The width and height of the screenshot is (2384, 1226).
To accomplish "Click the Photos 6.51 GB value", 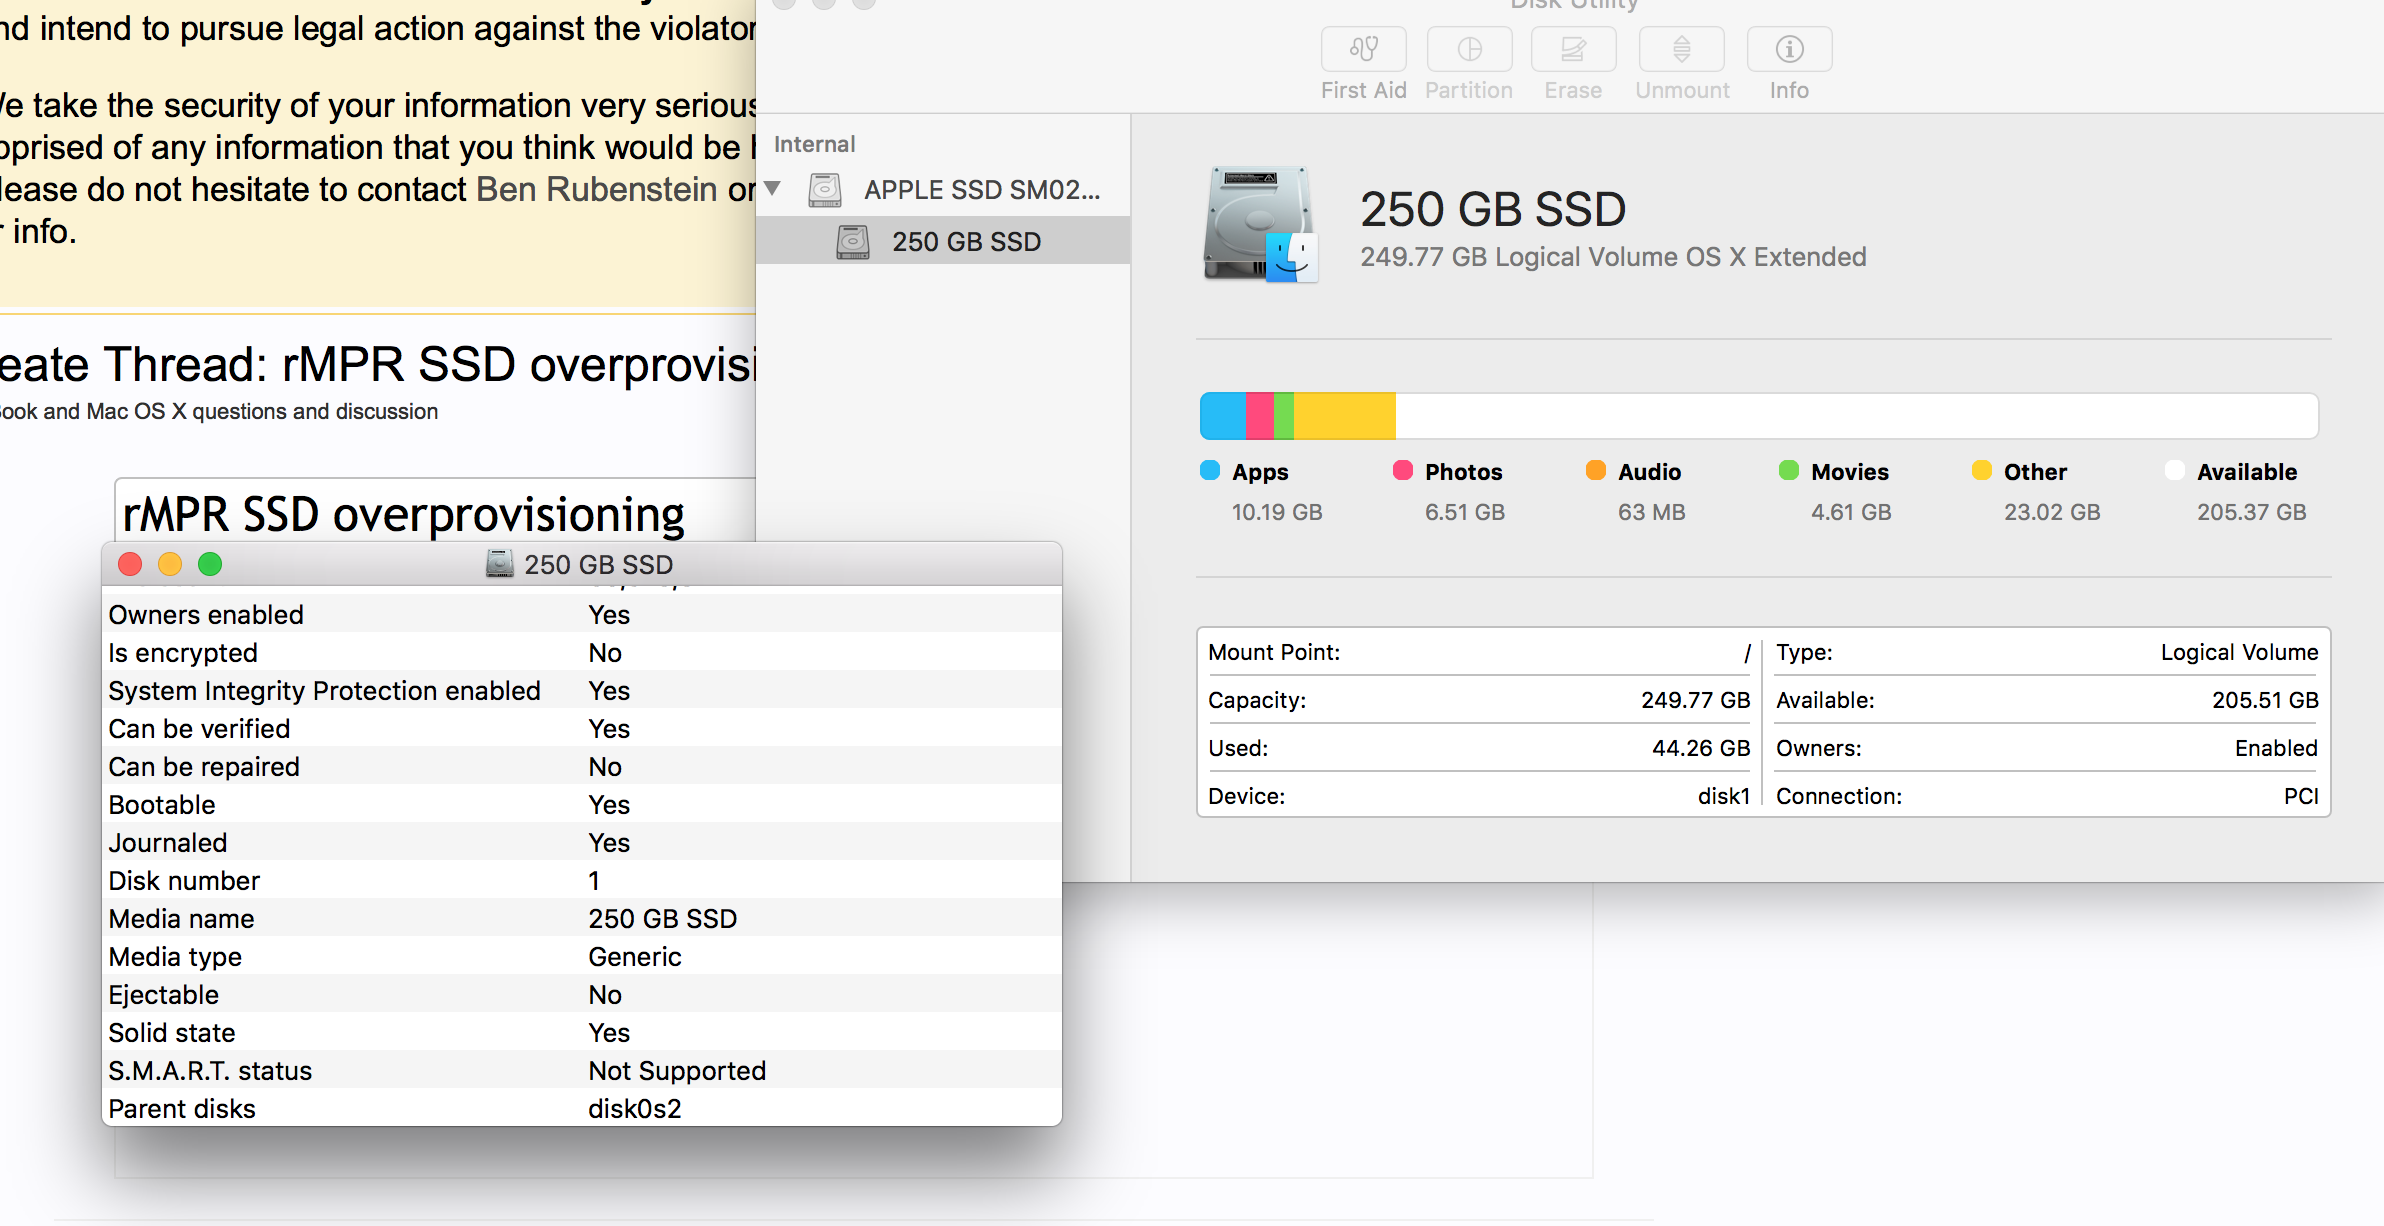I will (x=1465, y=512).
